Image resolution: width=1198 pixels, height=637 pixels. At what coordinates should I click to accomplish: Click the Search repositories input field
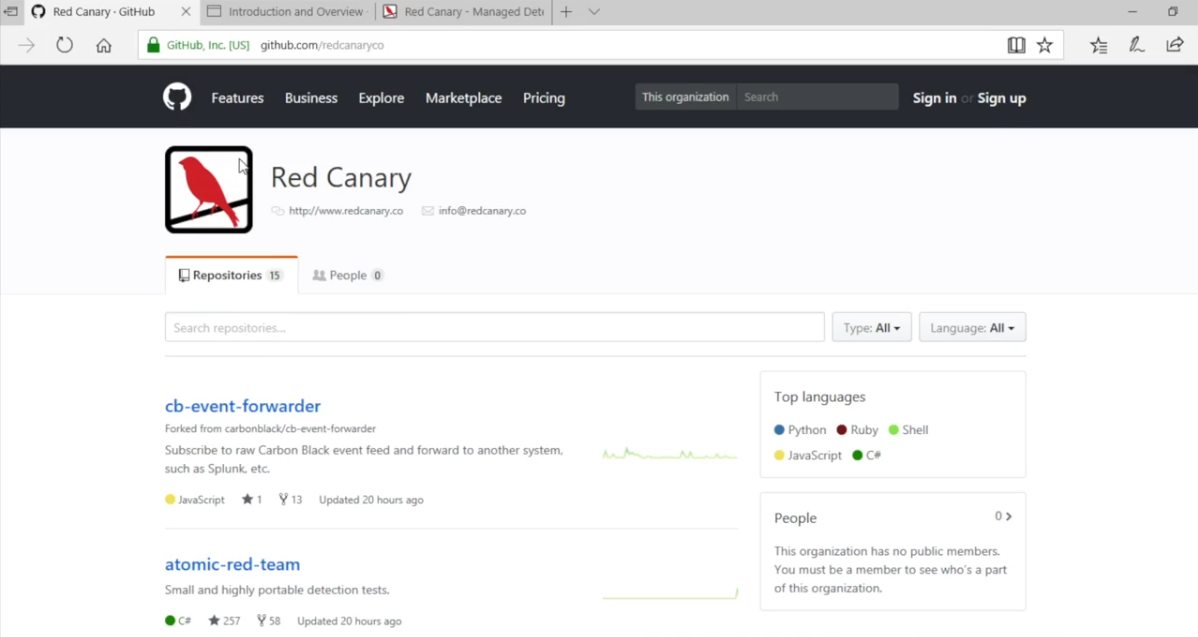[x=494, y=328]
